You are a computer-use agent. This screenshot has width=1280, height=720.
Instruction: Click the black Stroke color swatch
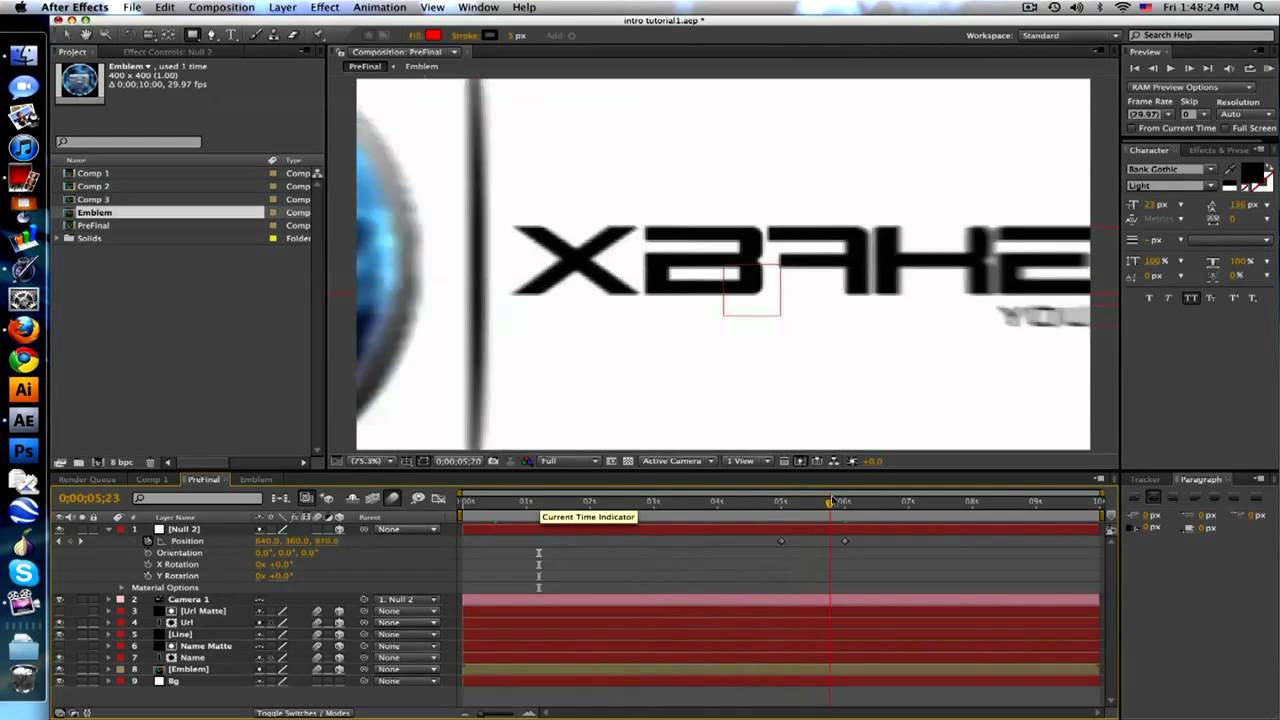pyautogui.click(x=490, y=35)
